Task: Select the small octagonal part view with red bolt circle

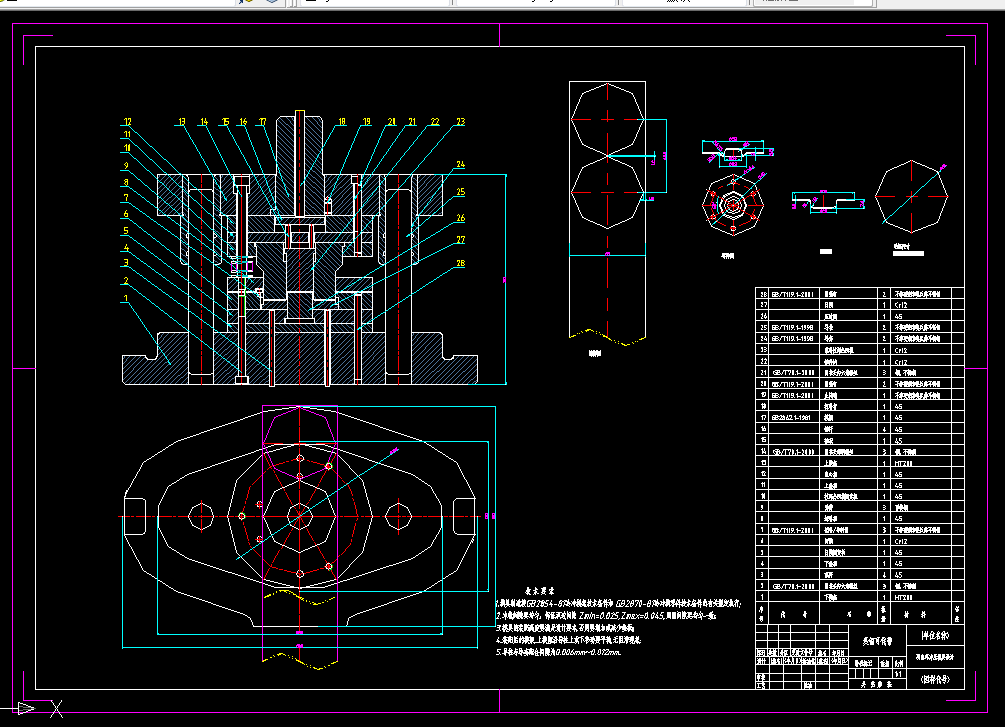Action: pyautogui.click(x=733, y=205)
